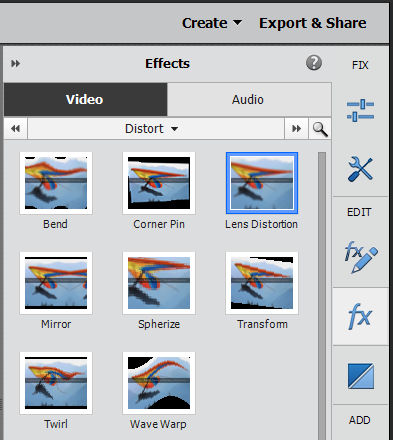This screenshot has height=440, width=393.
Task: Click the Effects panel title
Action: (x=167, y=63)
